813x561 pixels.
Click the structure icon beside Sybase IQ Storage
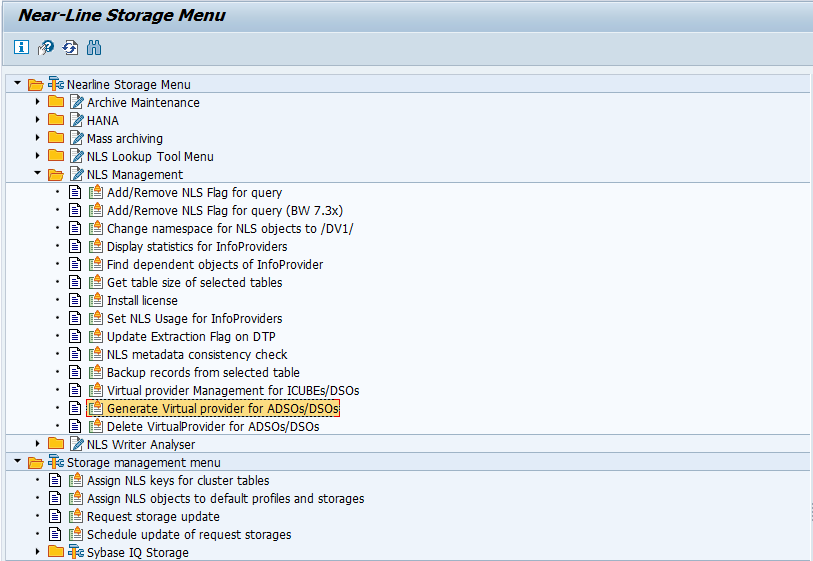[x=76, y=552]
